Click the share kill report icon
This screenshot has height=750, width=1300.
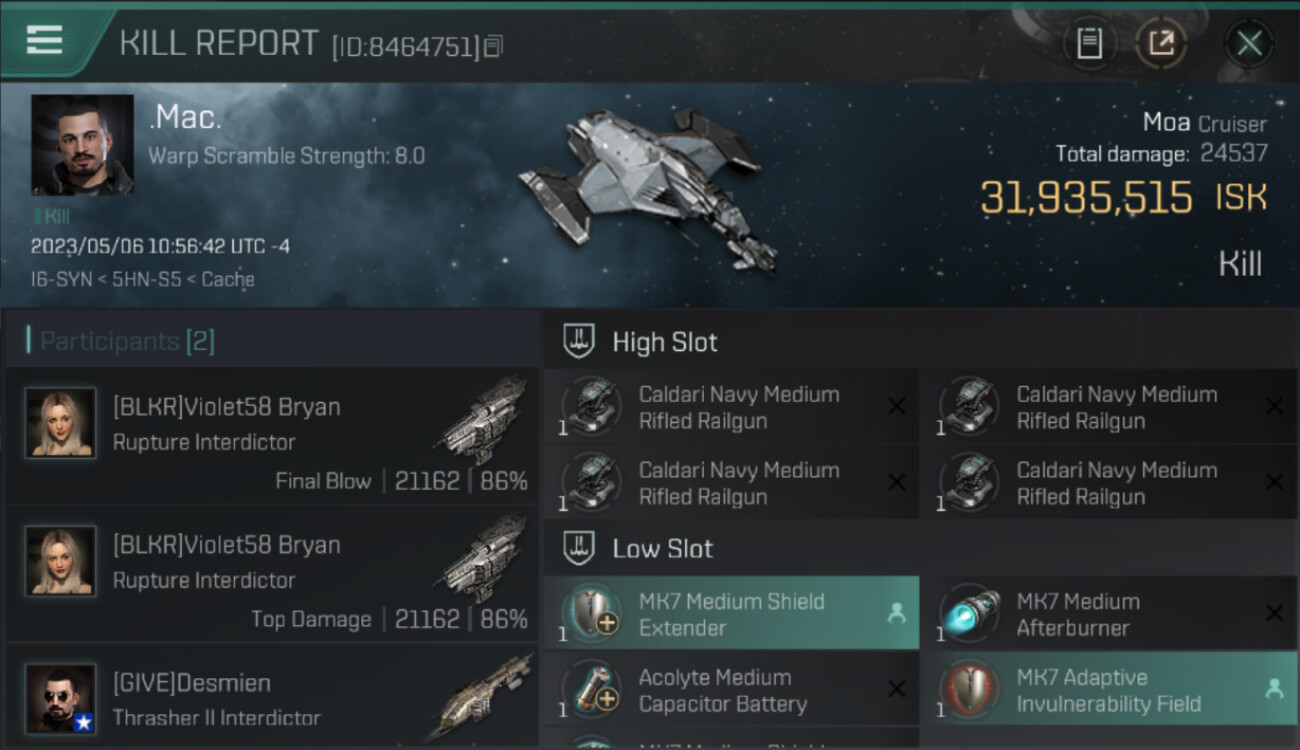pos(1161,43)
